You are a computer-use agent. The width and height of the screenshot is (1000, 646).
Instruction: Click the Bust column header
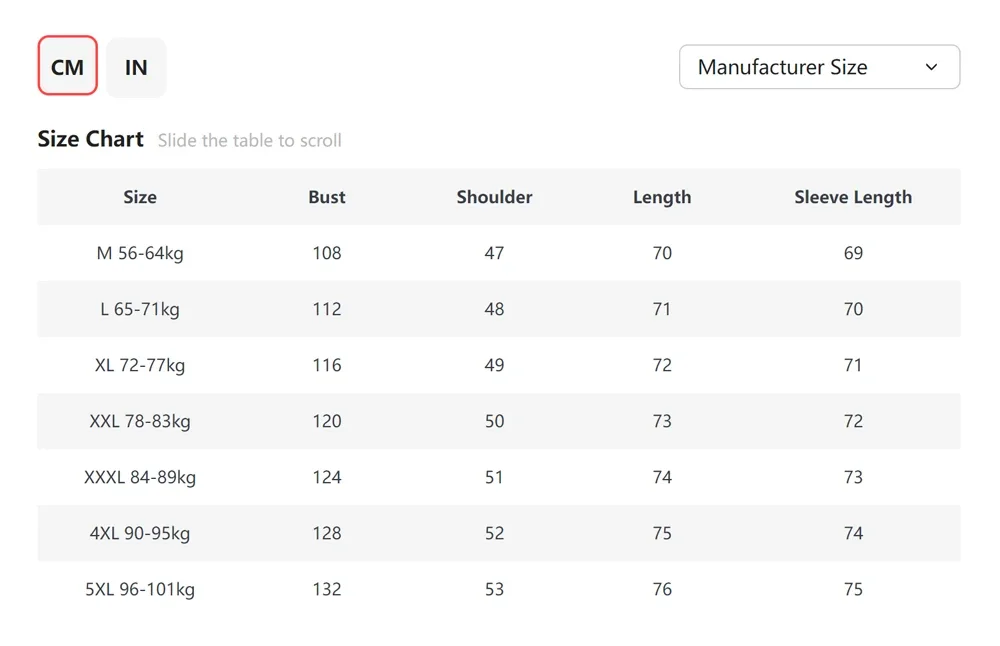pyautogui.click(x=327, y=197)
